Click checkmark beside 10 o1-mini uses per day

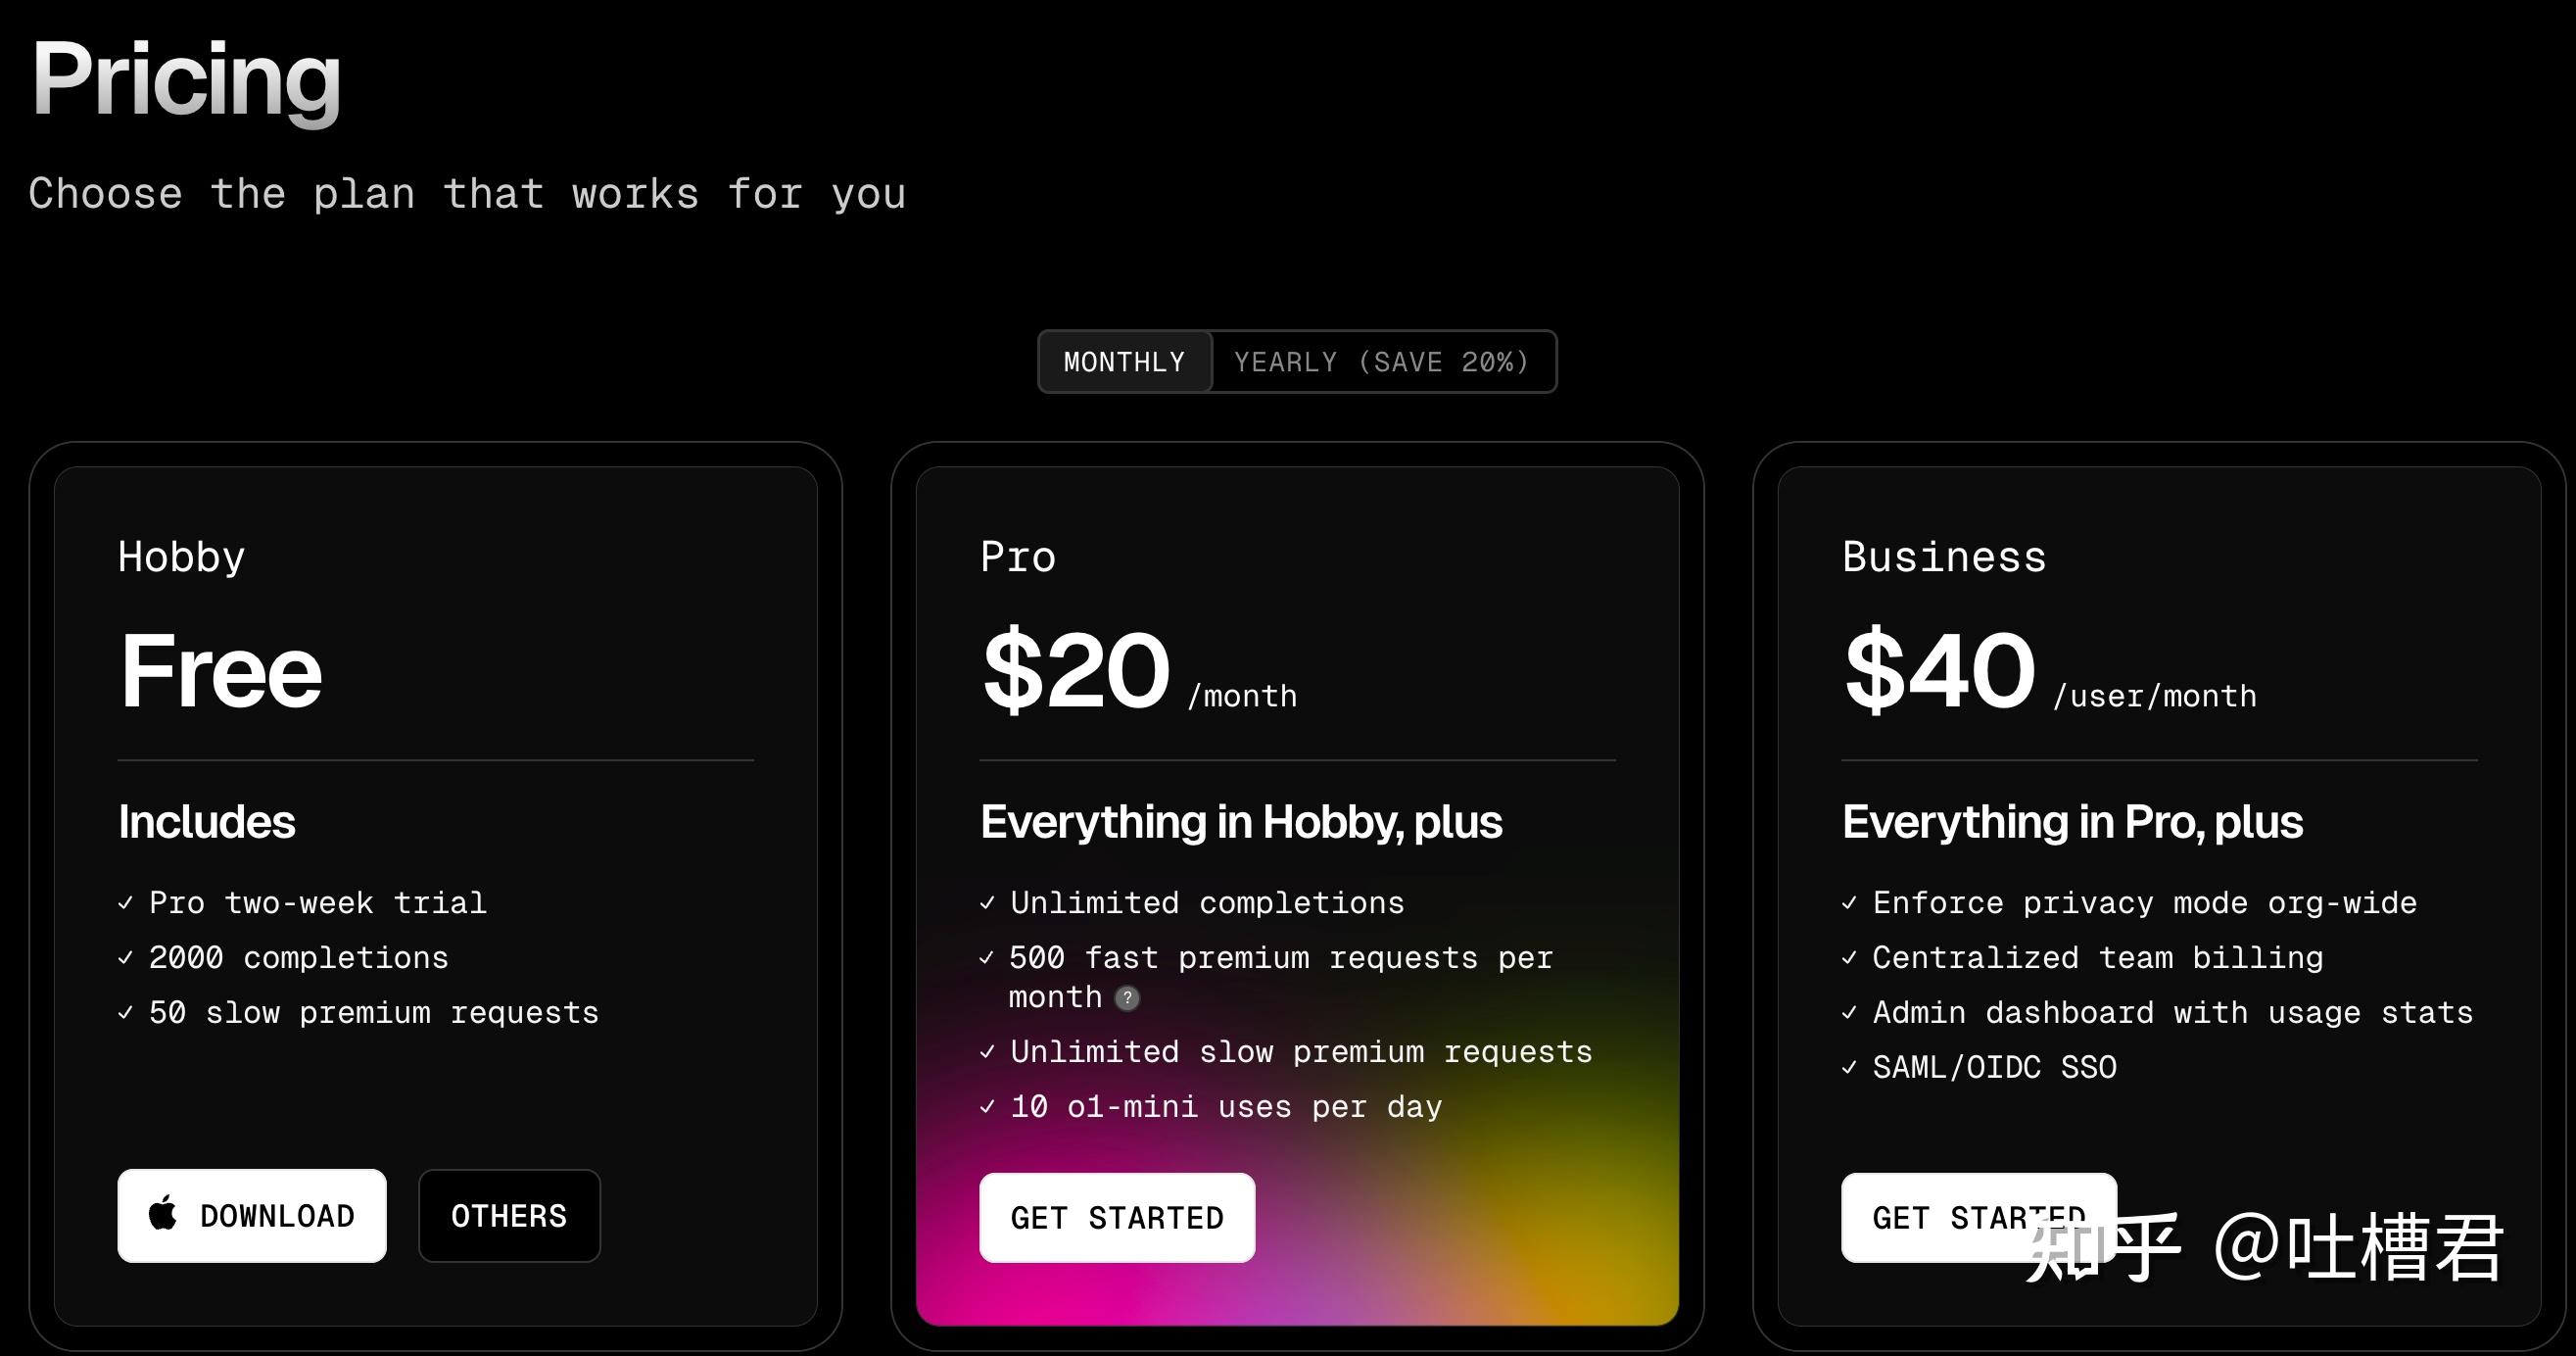pyautogui.click(x=987, y=1107)
